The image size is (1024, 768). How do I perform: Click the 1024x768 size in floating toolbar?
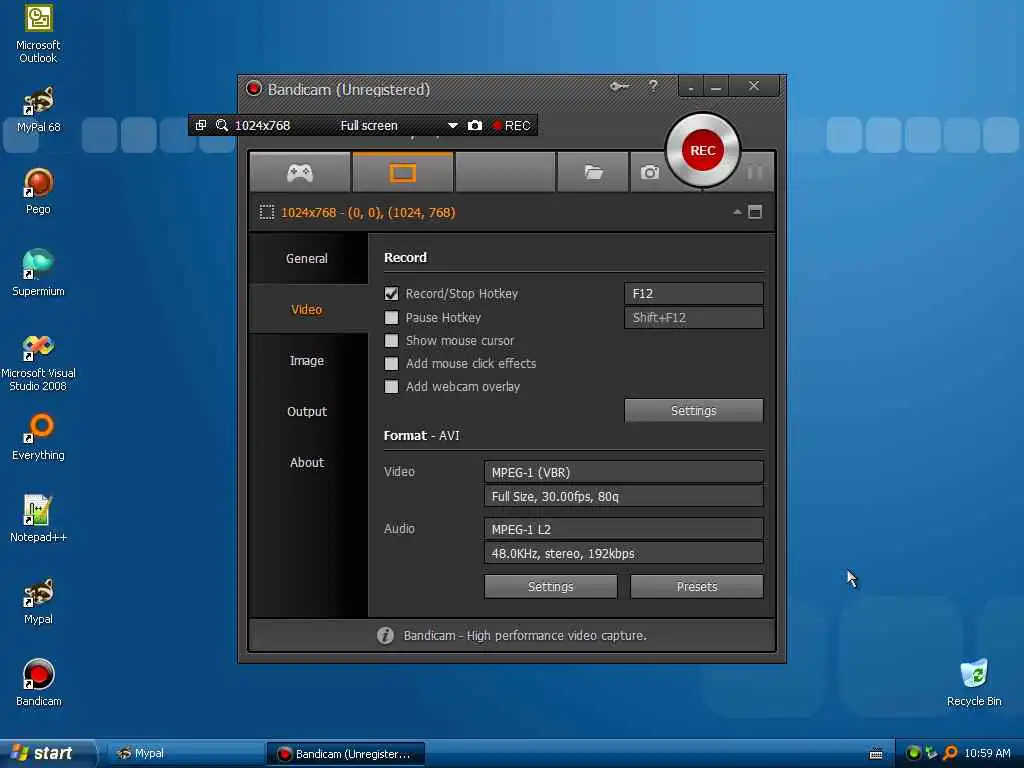(263, 125)
